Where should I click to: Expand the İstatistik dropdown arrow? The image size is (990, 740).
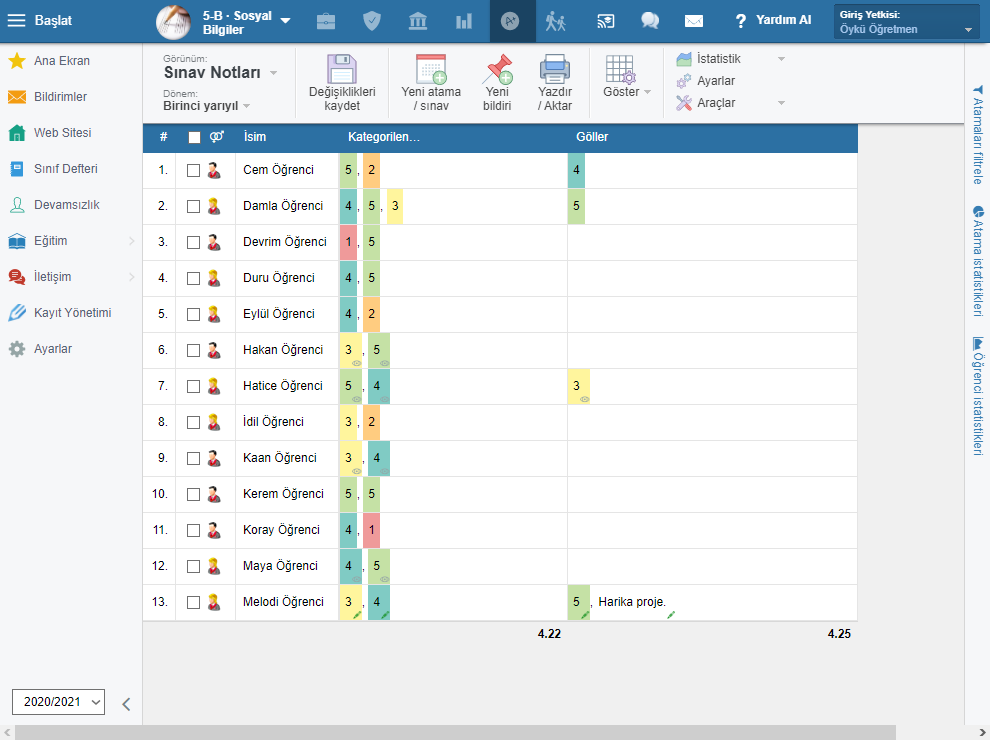point(781,59)
